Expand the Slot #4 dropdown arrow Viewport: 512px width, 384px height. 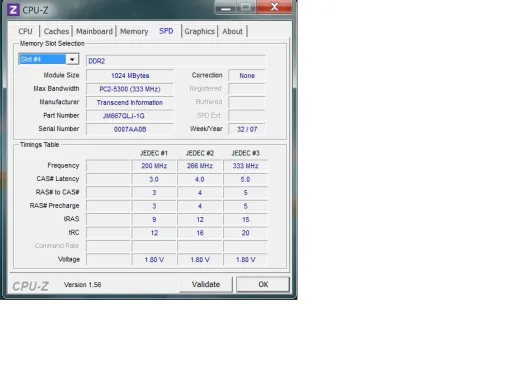coord(72,59)
